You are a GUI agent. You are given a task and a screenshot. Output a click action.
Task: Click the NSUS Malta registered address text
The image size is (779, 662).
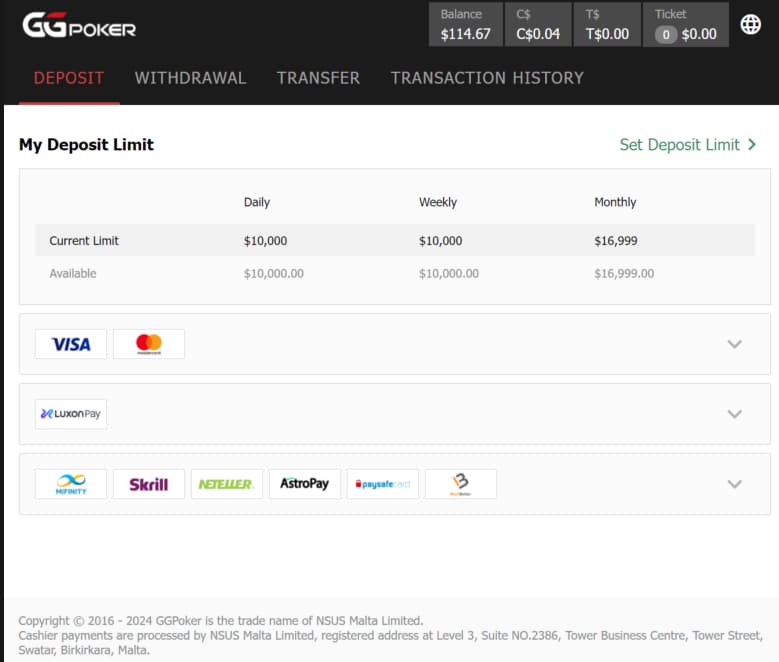click(x=390, y=643)
